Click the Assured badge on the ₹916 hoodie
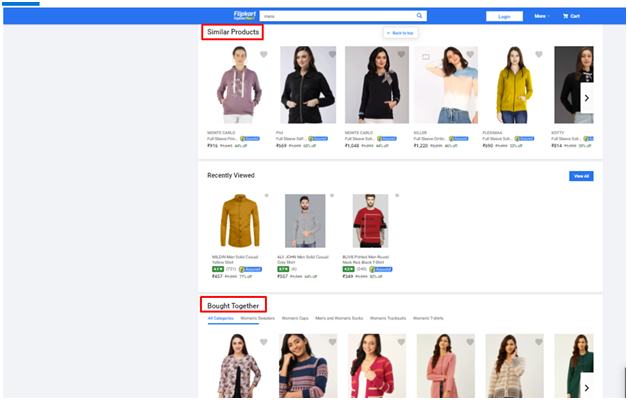The width and height of the screenshot is (628, 400). (x=250, y=139)
